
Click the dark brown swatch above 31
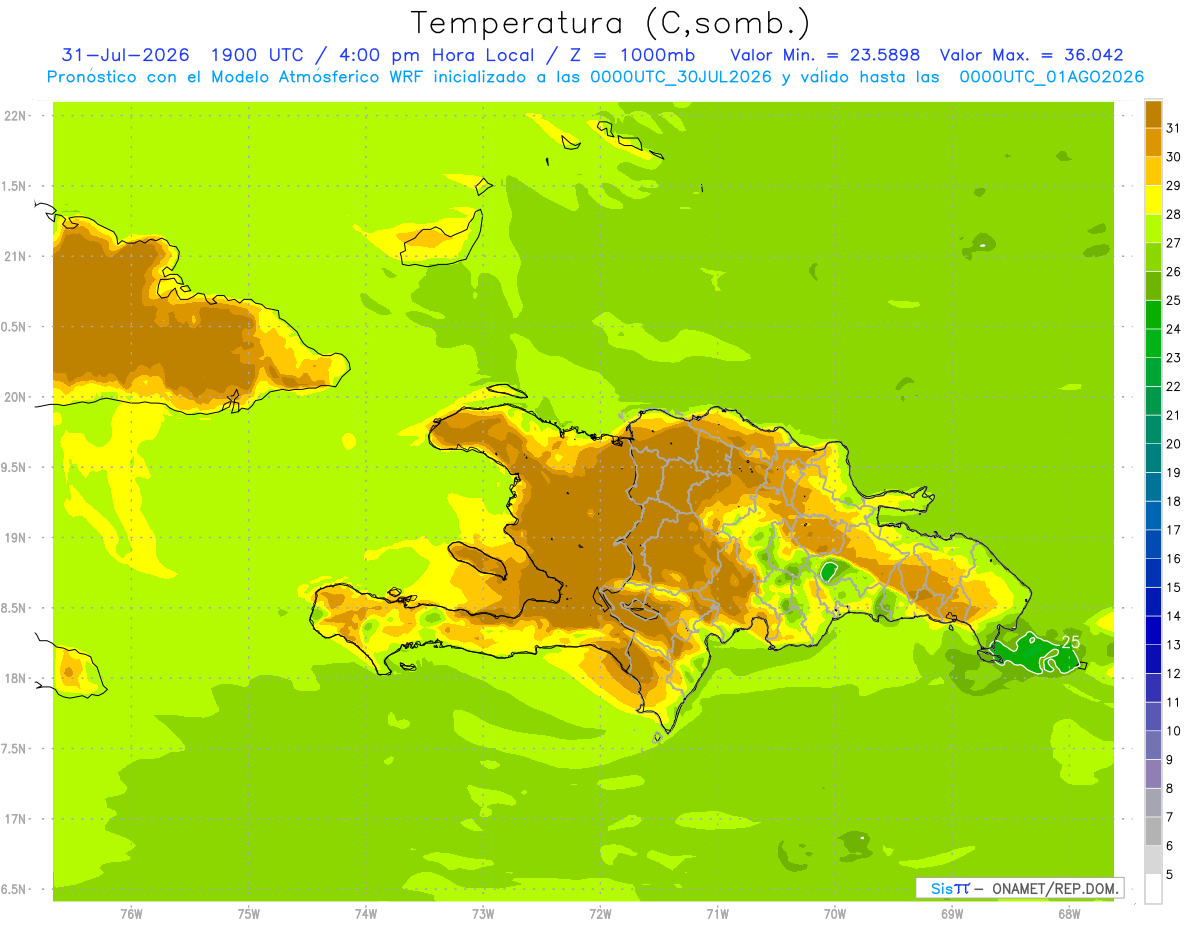(1153, 113)
